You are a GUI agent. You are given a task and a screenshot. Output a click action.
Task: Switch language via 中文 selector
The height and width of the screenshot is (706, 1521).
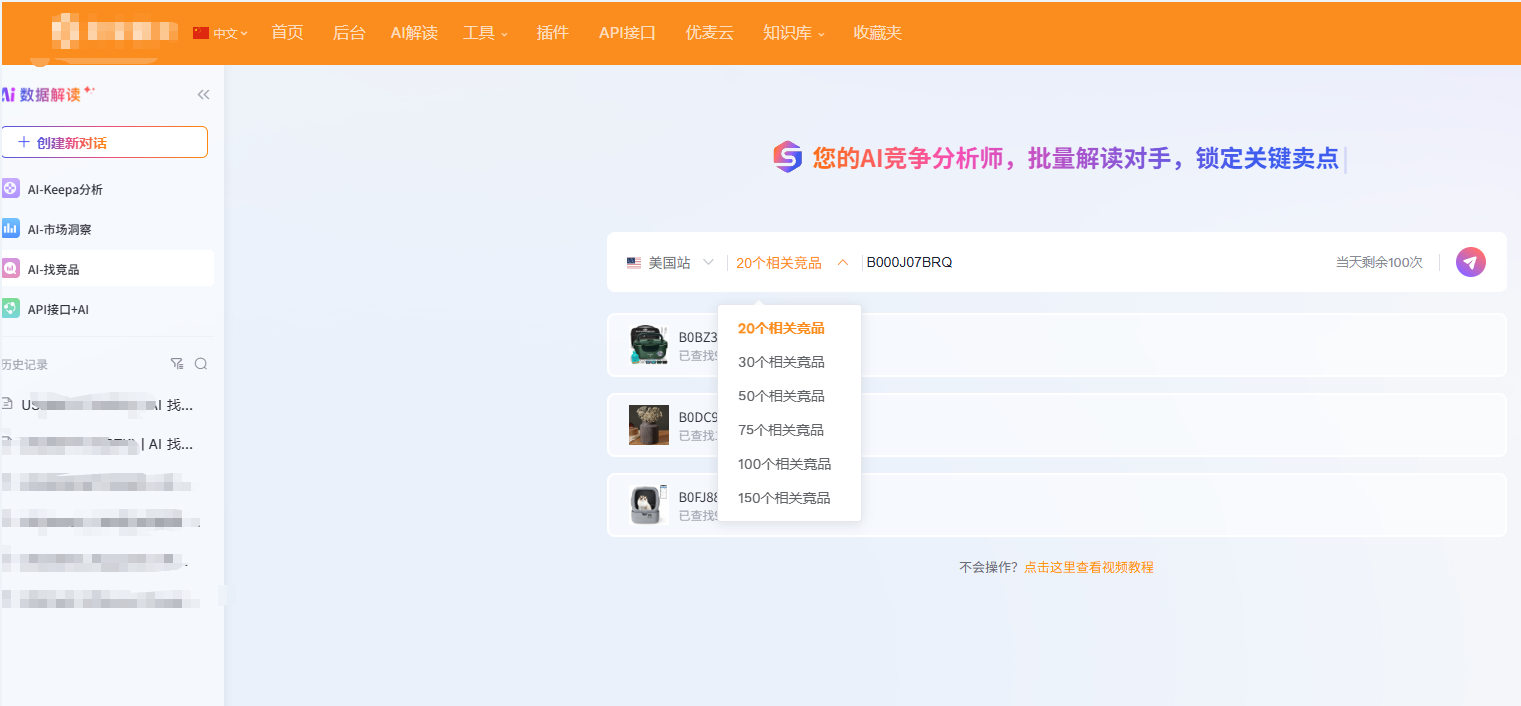pyautogui.click(x=221, y=33)
